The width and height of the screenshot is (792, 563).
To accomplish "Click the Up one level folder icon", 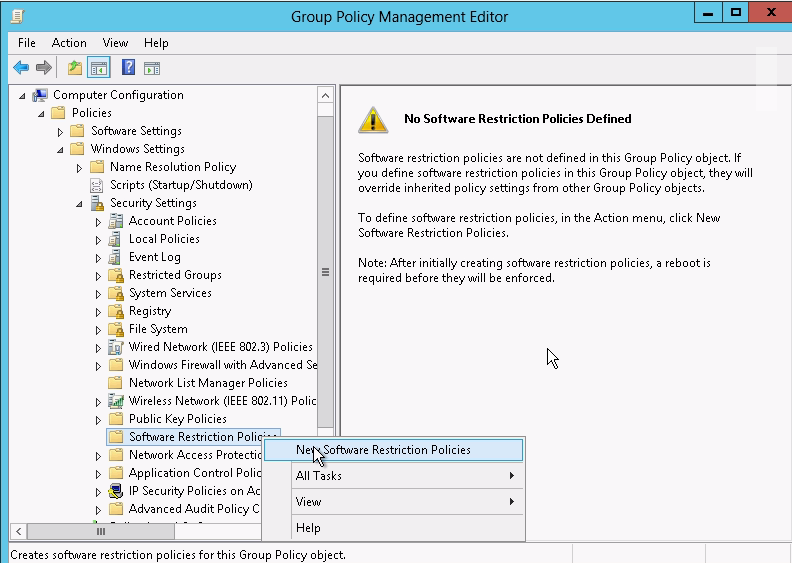I will [x=75, y=67].
